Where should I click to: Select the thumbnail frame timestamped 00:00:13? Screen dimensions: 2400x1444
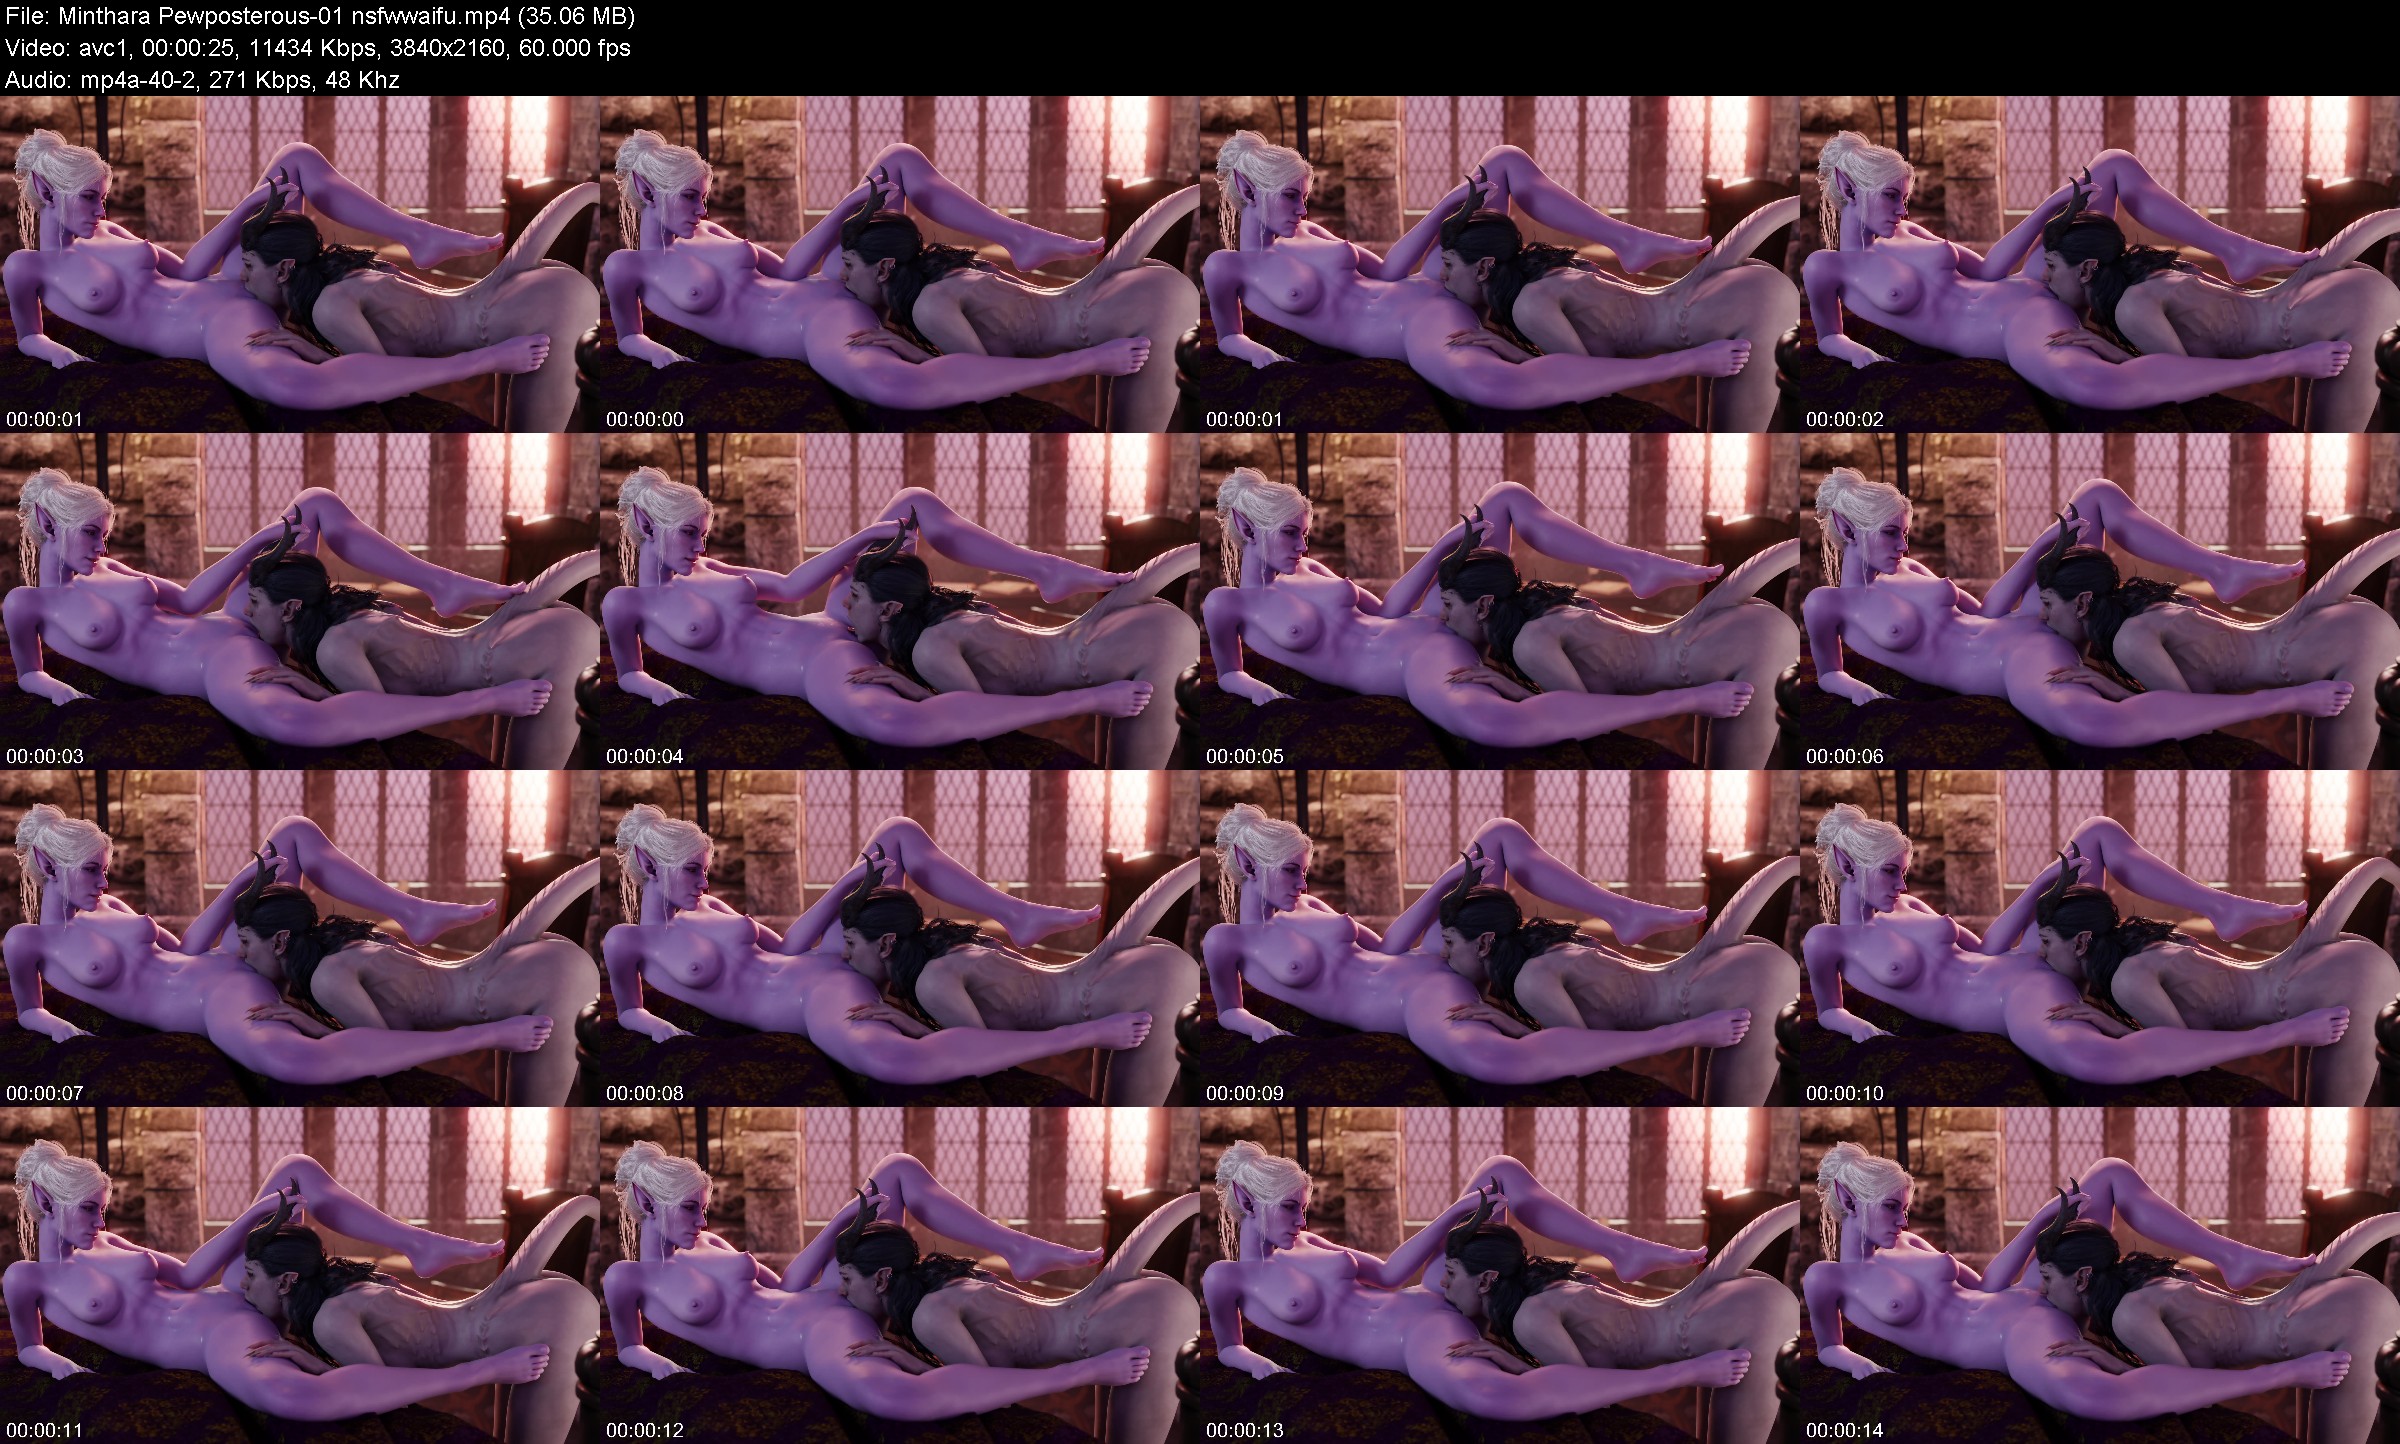[x=1500, y=1275]
